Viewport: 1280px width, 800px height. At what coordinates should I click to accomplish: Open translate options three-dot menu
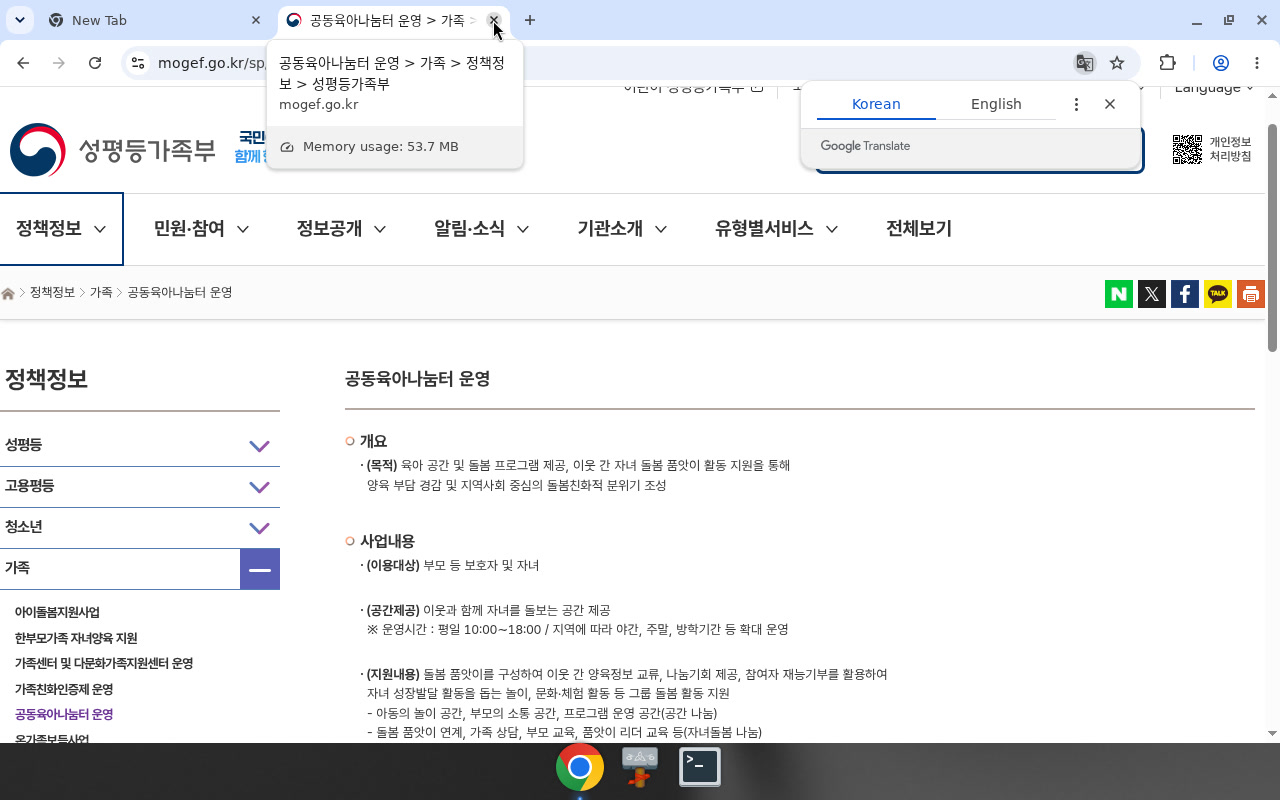pos(1076,104)
